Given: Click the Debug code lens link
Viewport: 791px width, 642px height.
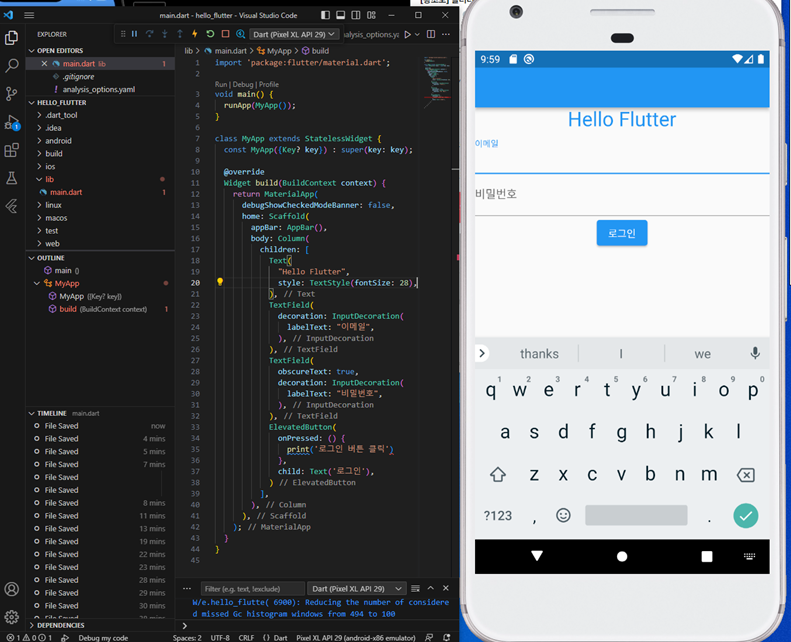Looking at the screenshot, I should 243,84.
